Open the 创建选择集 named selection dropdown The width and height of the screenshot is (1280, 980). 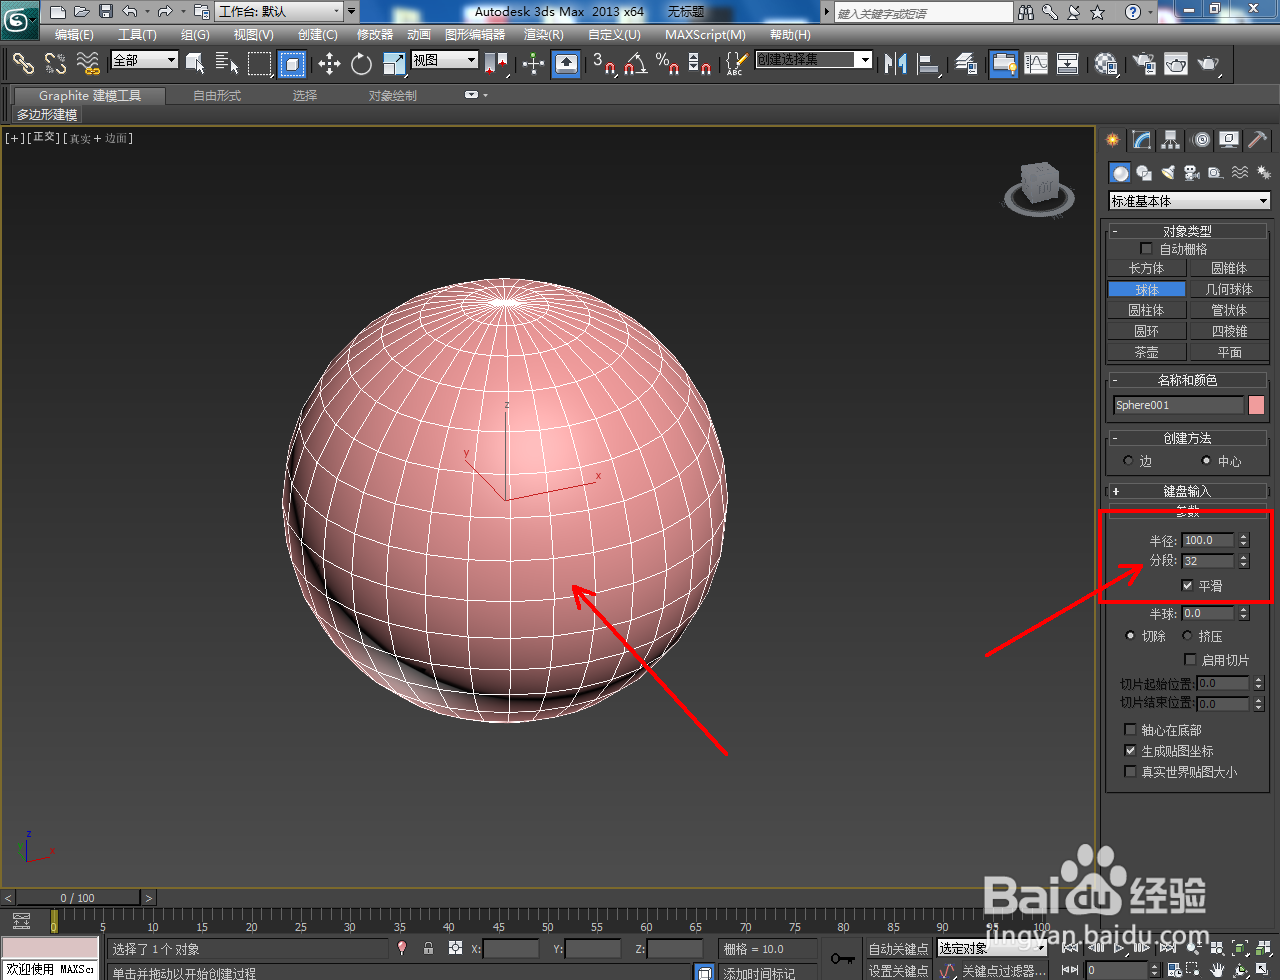(x=813, y=60)
